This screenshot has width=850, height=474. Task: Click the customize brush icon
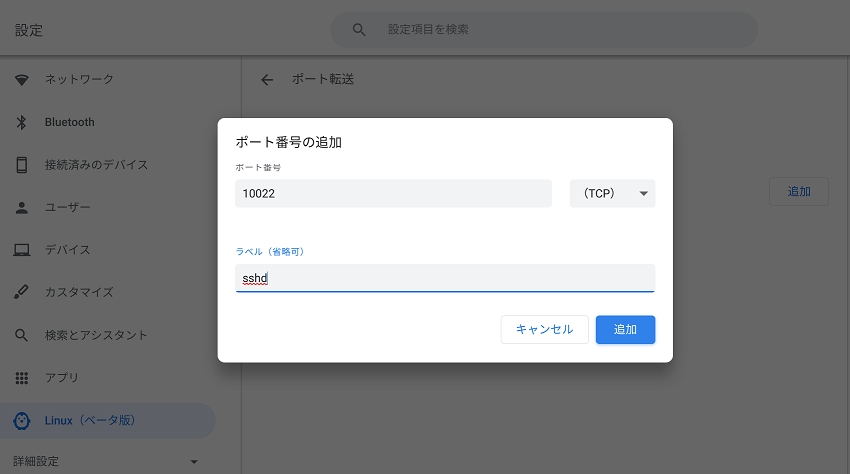pyautogui.click(x=22, y=292)
